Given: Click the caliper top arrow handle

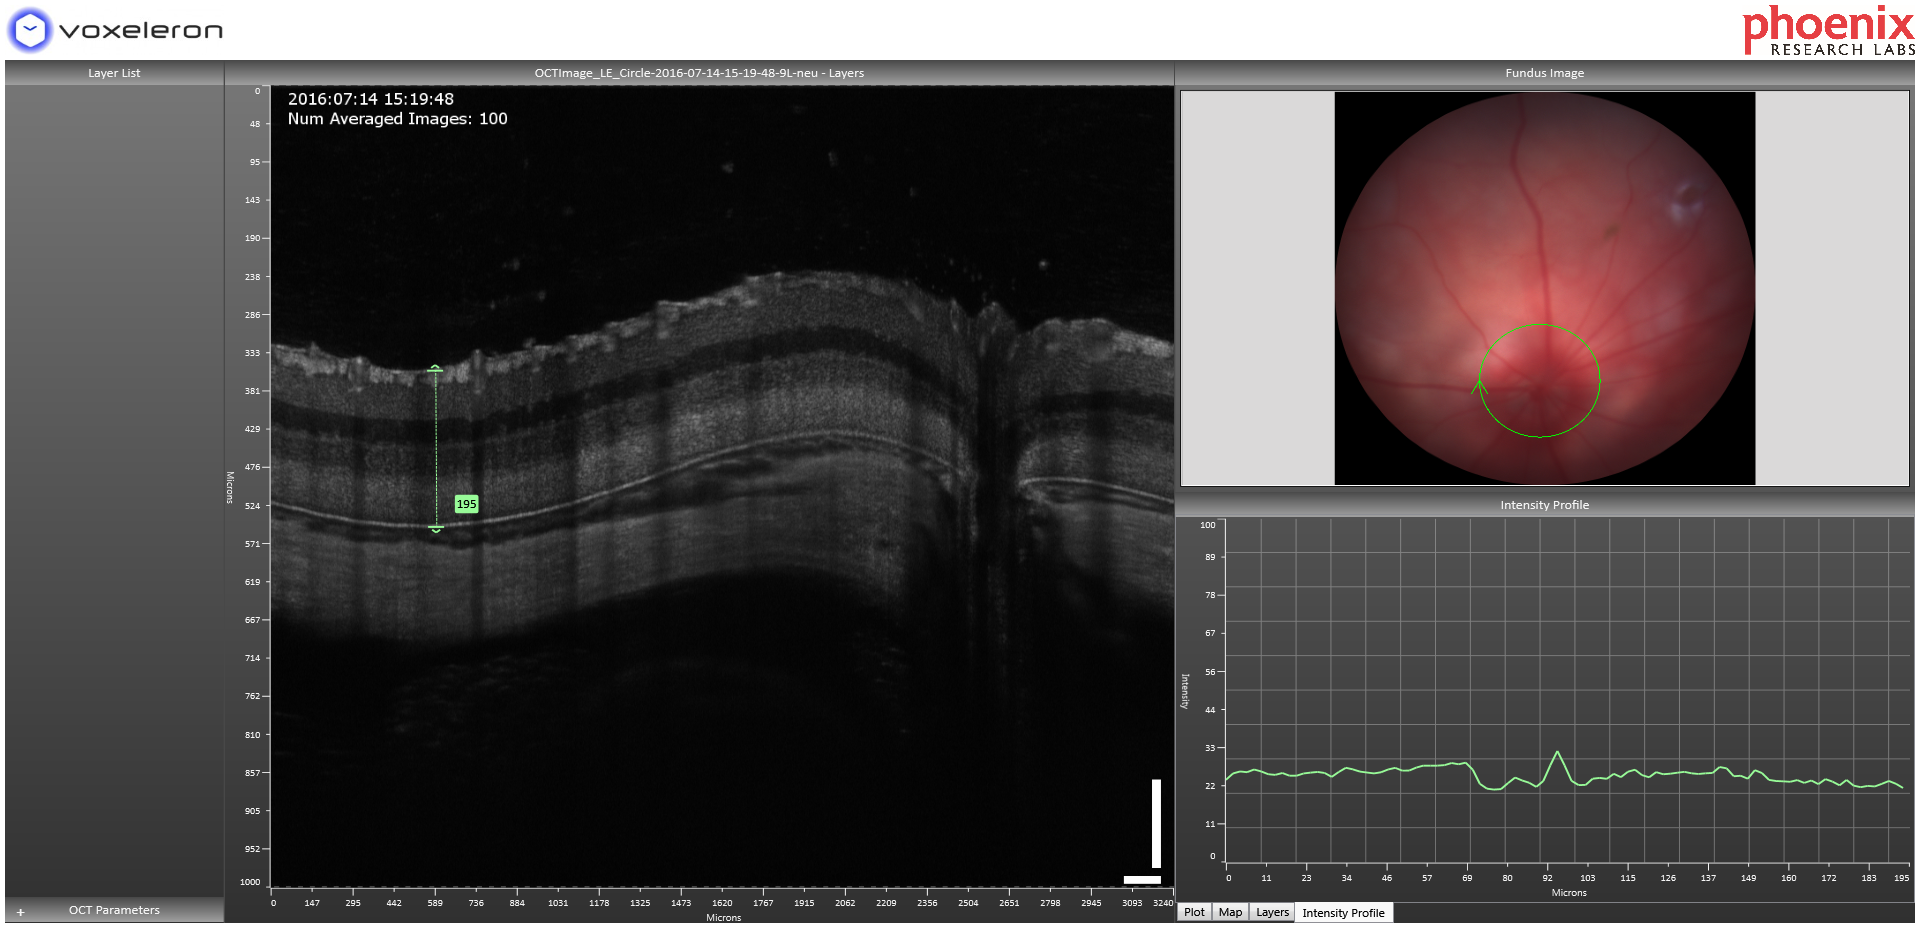Looking at the screenshot, I should coord(435,368).
